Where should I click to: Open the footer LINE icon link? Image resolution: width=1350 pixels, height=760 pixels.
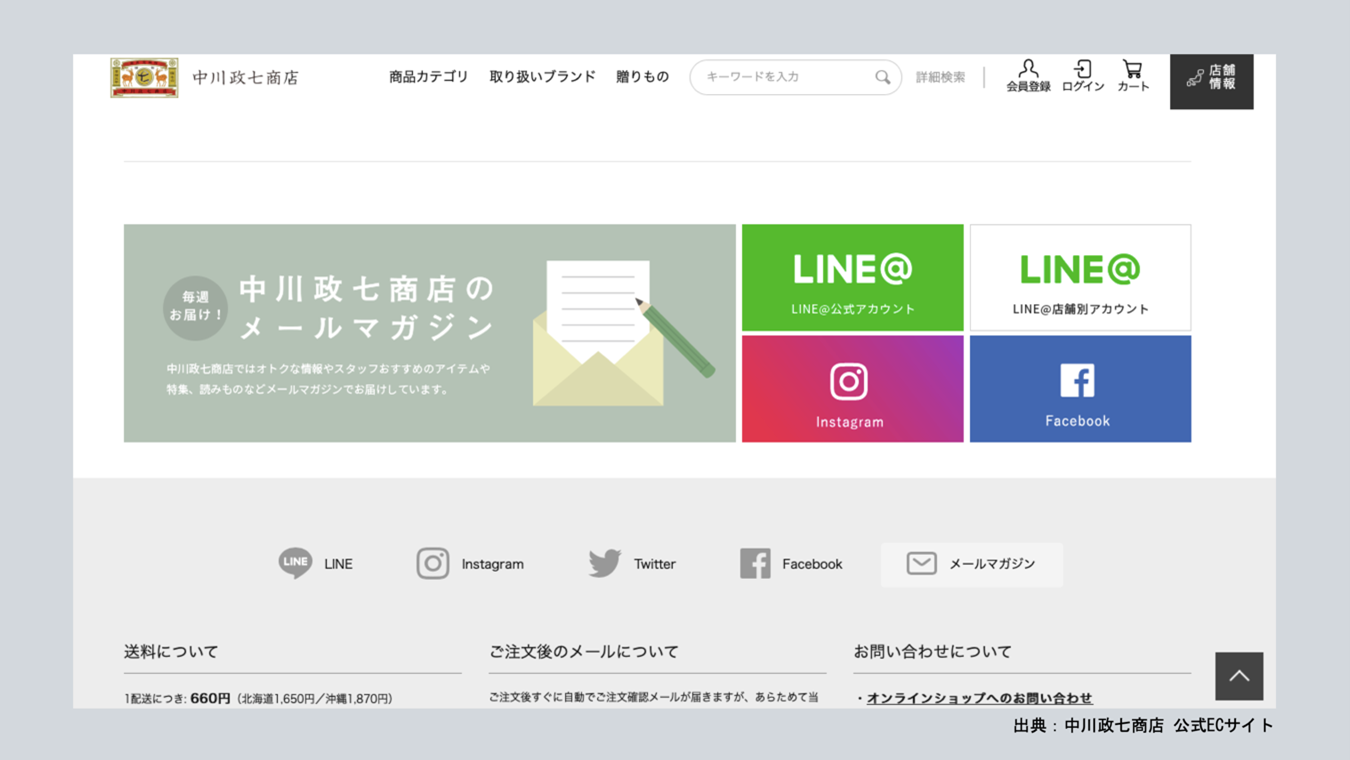pyautogui.click(x=296, y=563)
